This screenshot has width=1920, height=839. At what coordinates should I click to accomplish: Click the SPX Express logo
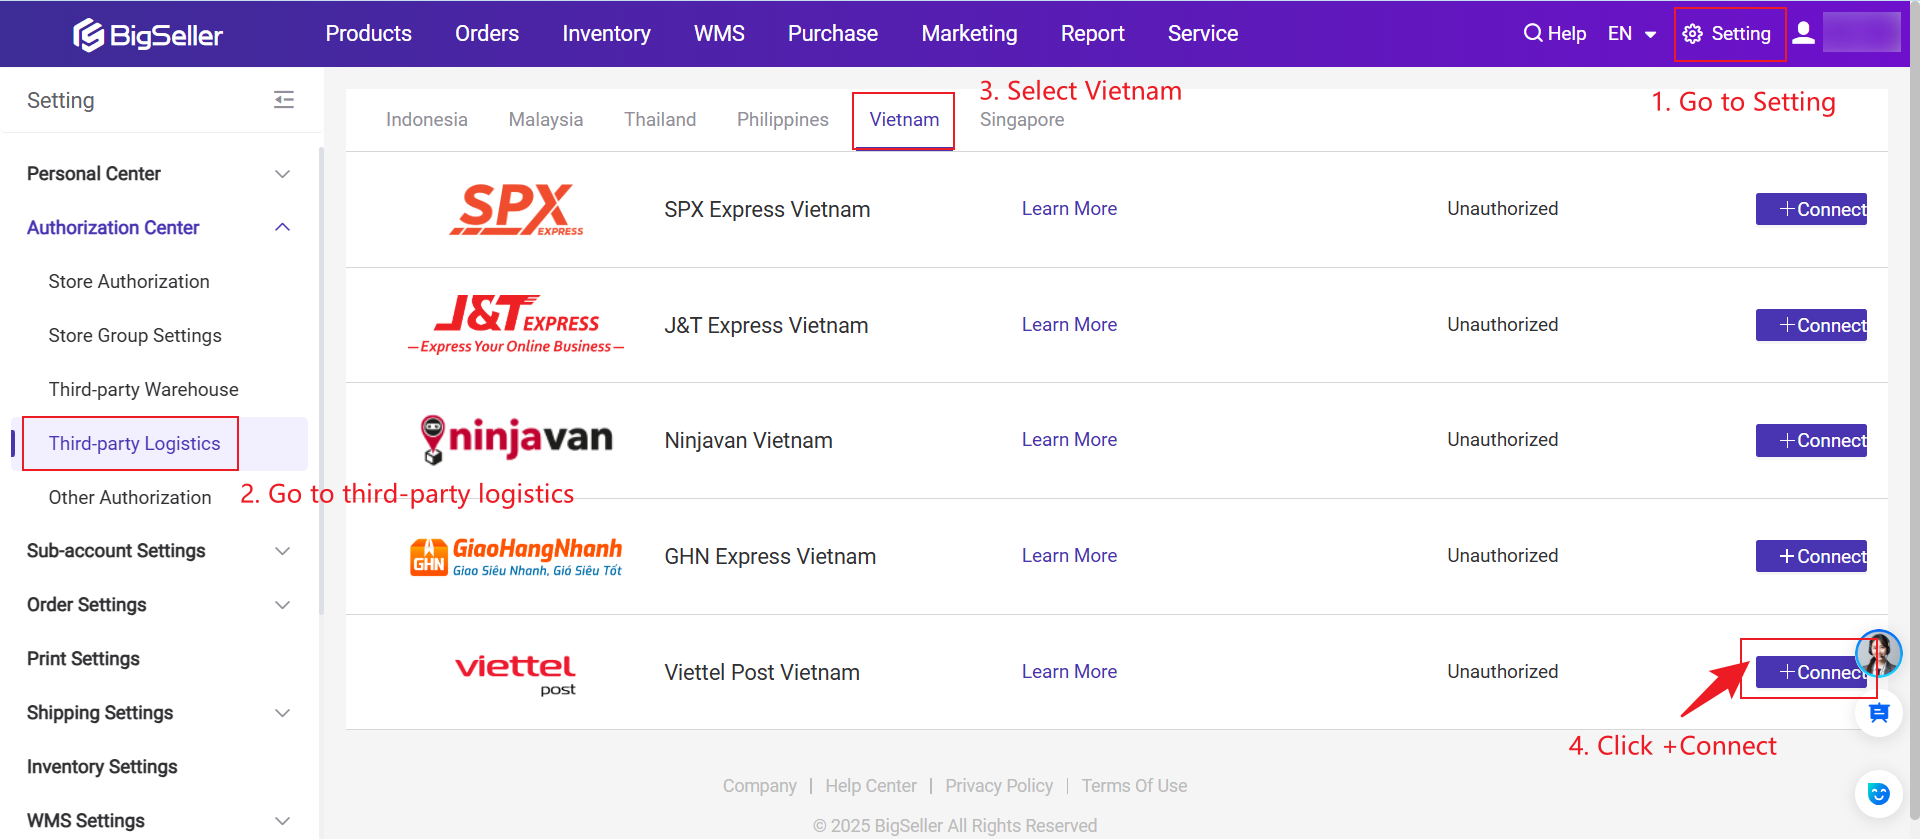coord(516,209)
